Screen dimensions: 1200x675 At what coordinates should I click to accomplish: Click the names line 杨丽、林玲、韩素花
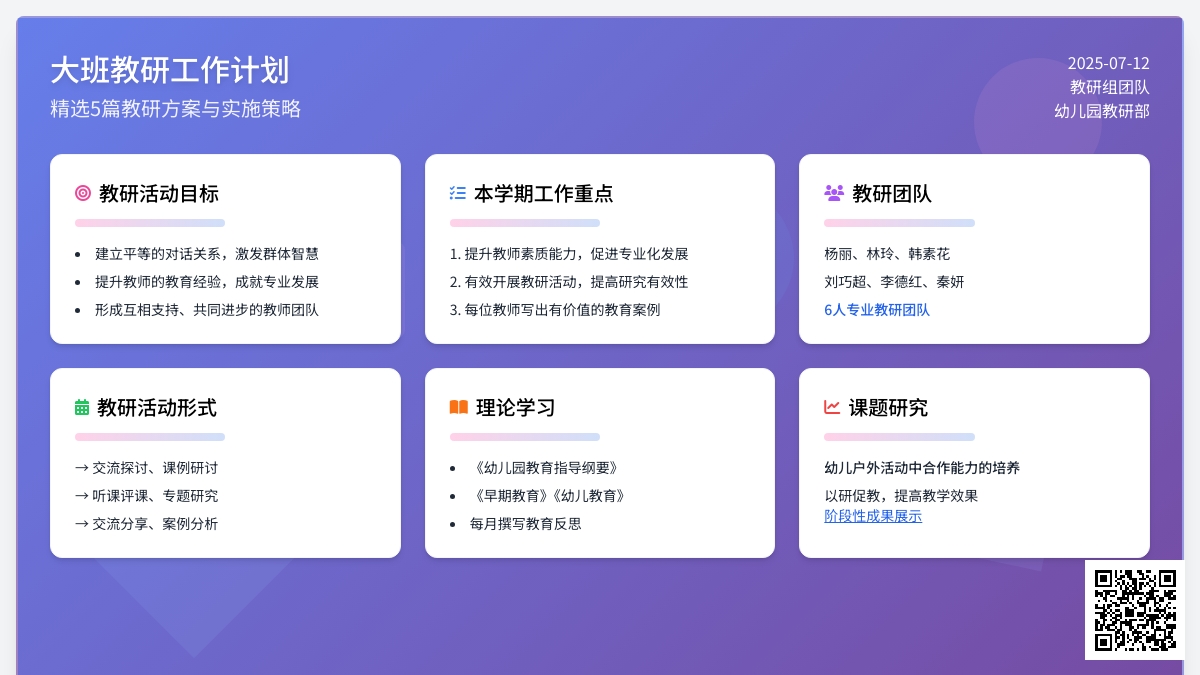tap(887, 254)
